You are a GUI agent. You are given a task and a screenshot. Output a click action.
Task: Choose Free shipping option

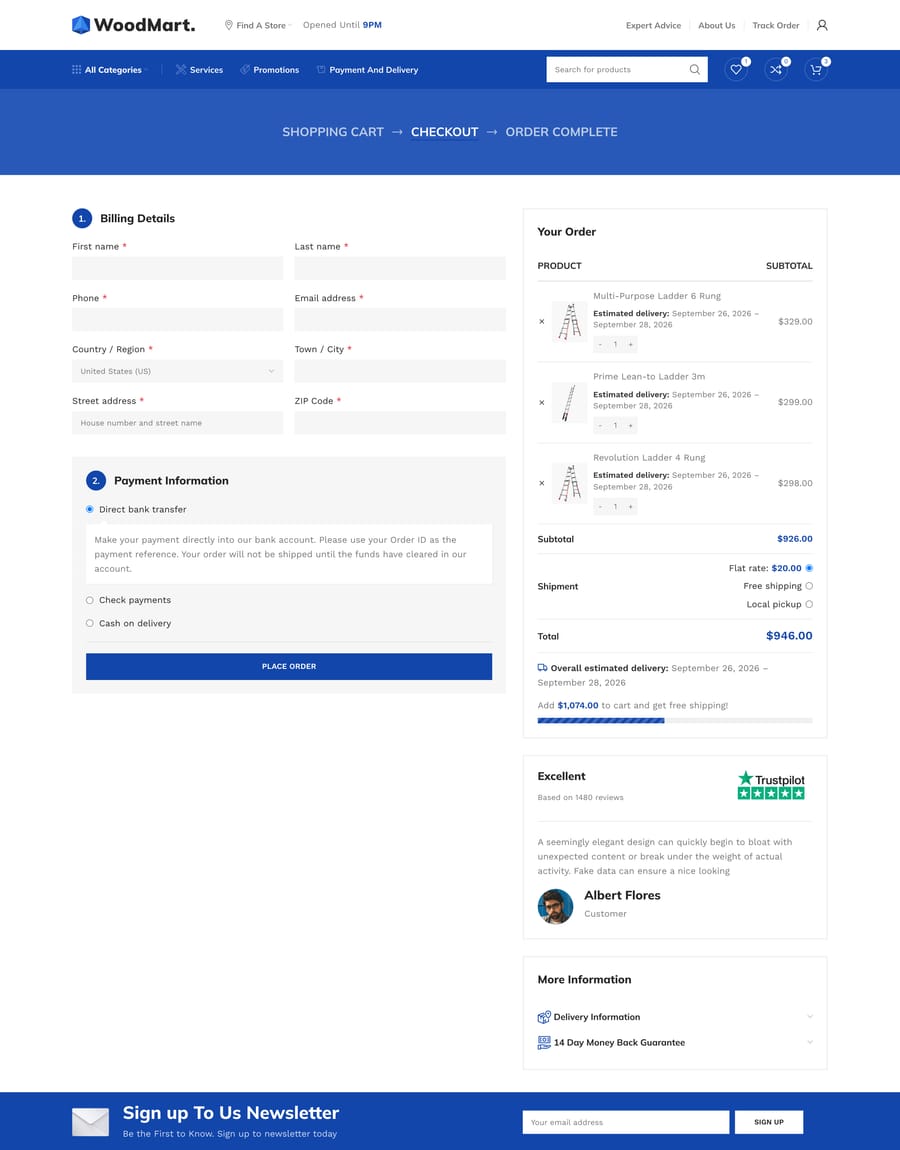(x=809, y=586)
